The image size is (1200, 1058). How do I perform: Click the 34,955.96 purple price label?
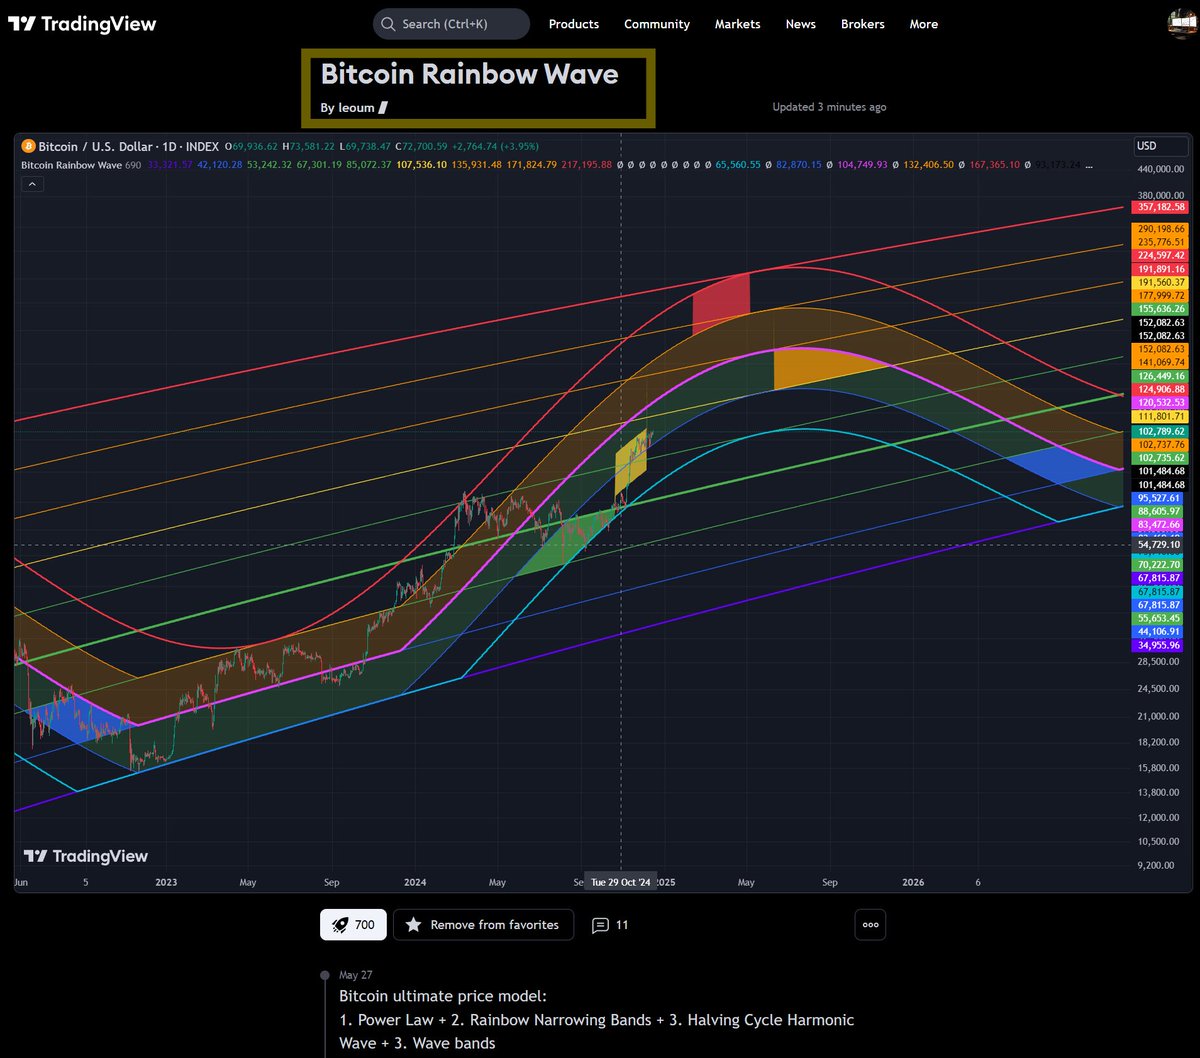[x=1161, y=646]
